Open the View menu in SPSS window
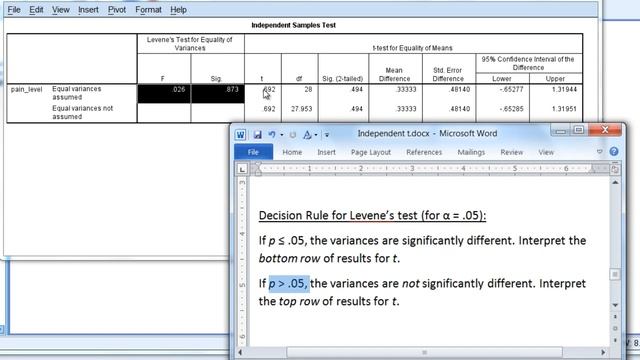This screenshot has height=360, width=640. 60,9
